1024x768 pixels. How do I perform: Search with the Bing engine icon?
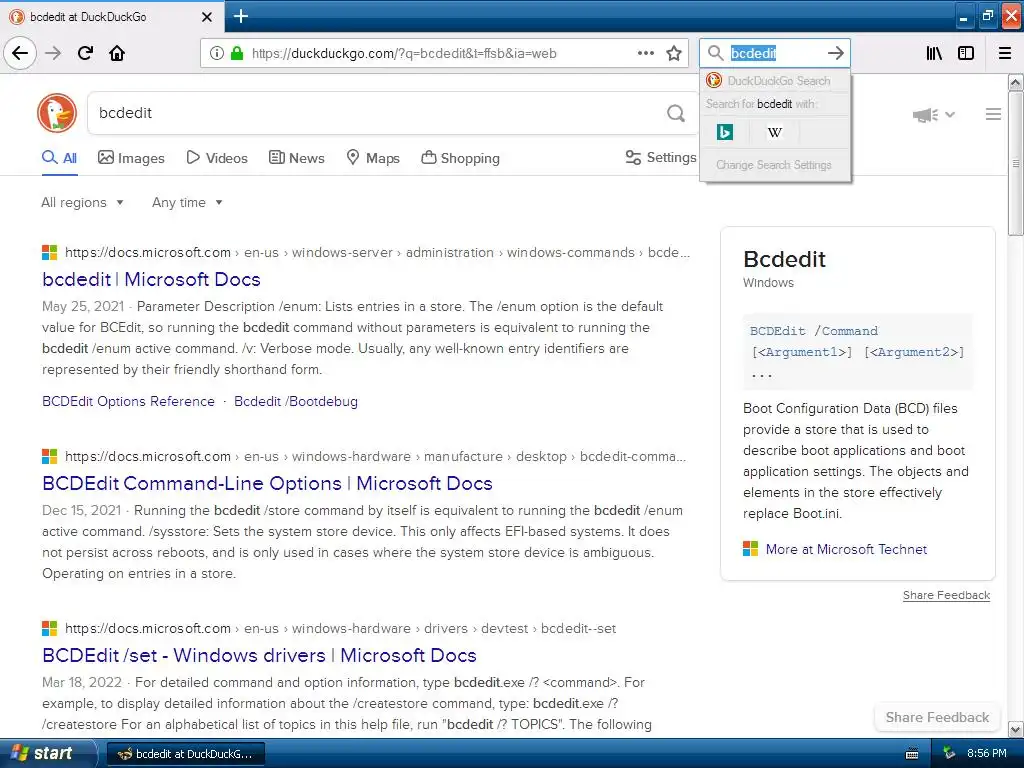click(724, 132)
